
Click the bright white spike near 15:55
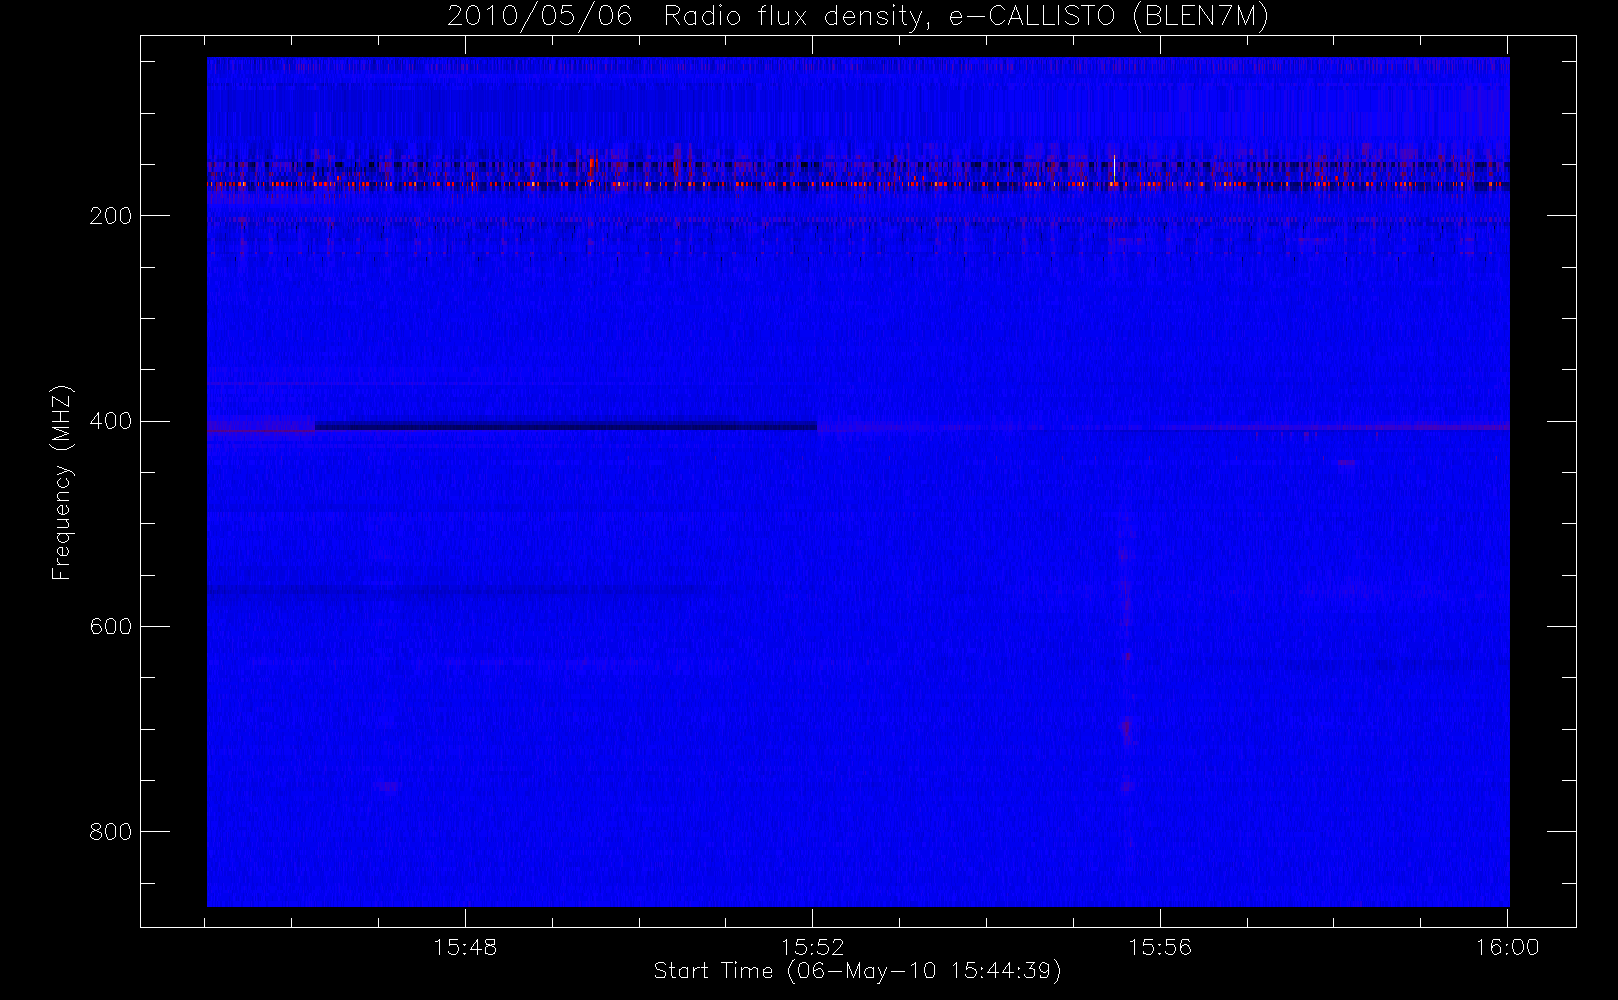[1114, 169]
